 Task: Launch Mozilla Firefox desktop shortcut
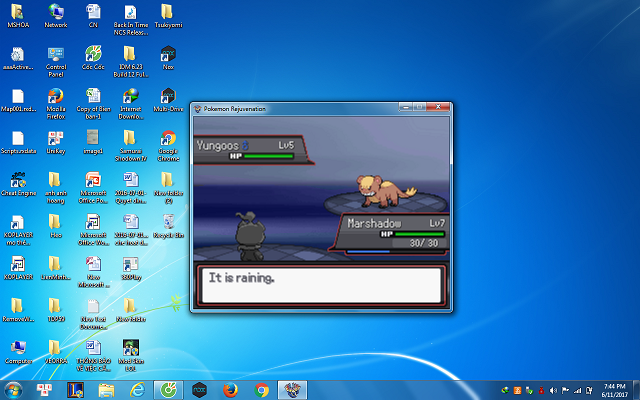coord(56,104)
